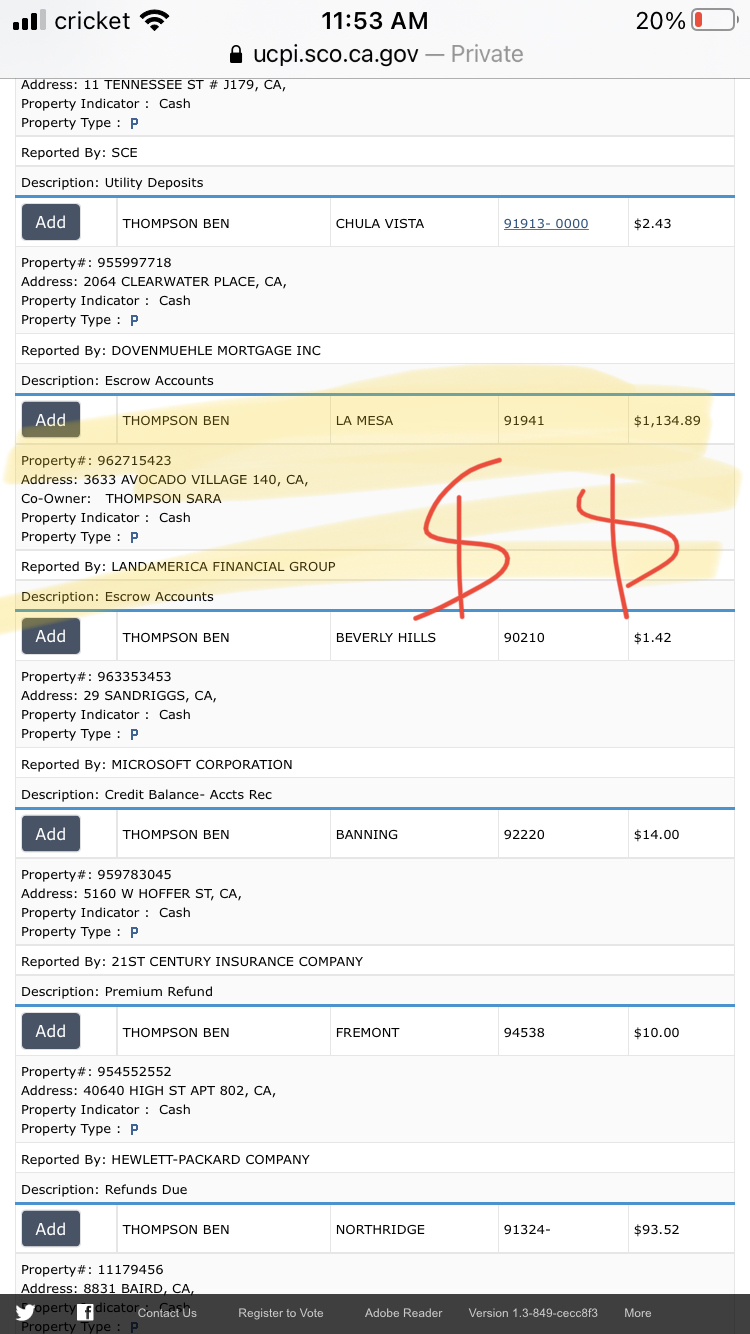Select Property# 963353453
Screen dimensions: 750x1334
[x=96, y=677]
